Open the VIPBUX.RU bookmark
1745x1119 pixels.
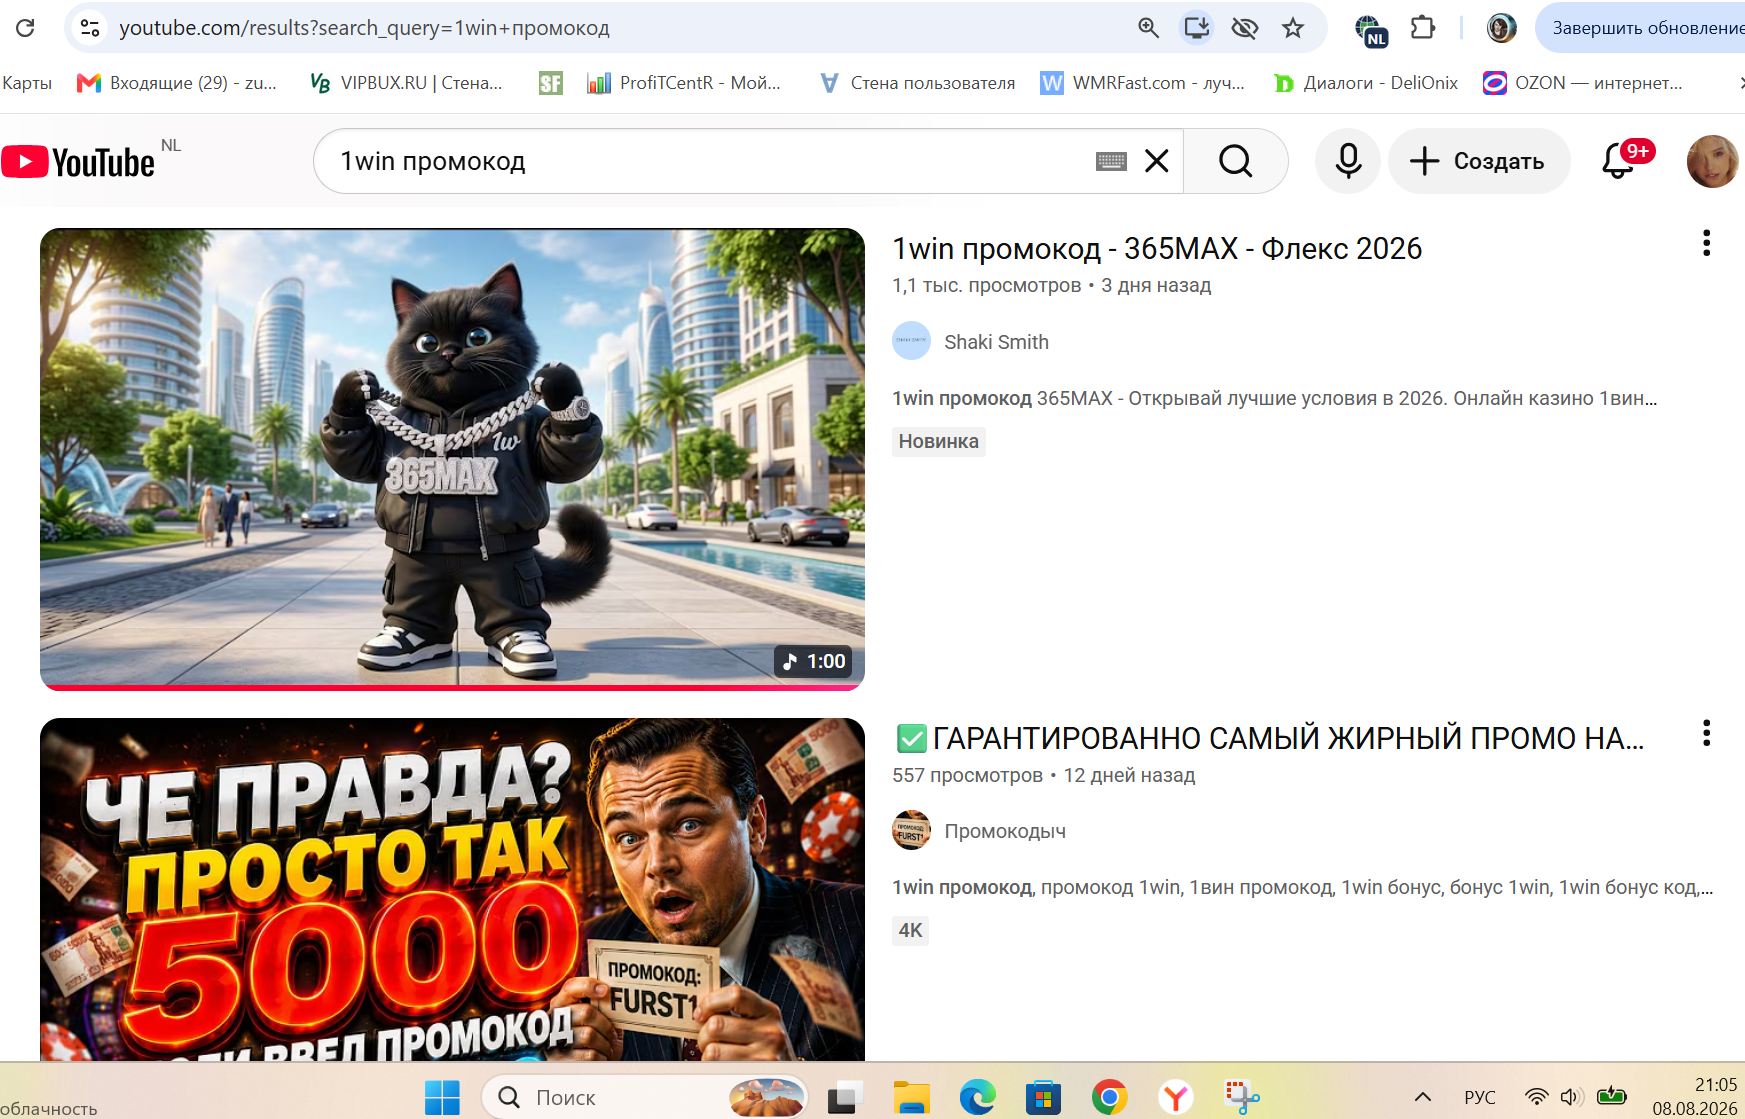pyautogui.click(x=405, y=83)
